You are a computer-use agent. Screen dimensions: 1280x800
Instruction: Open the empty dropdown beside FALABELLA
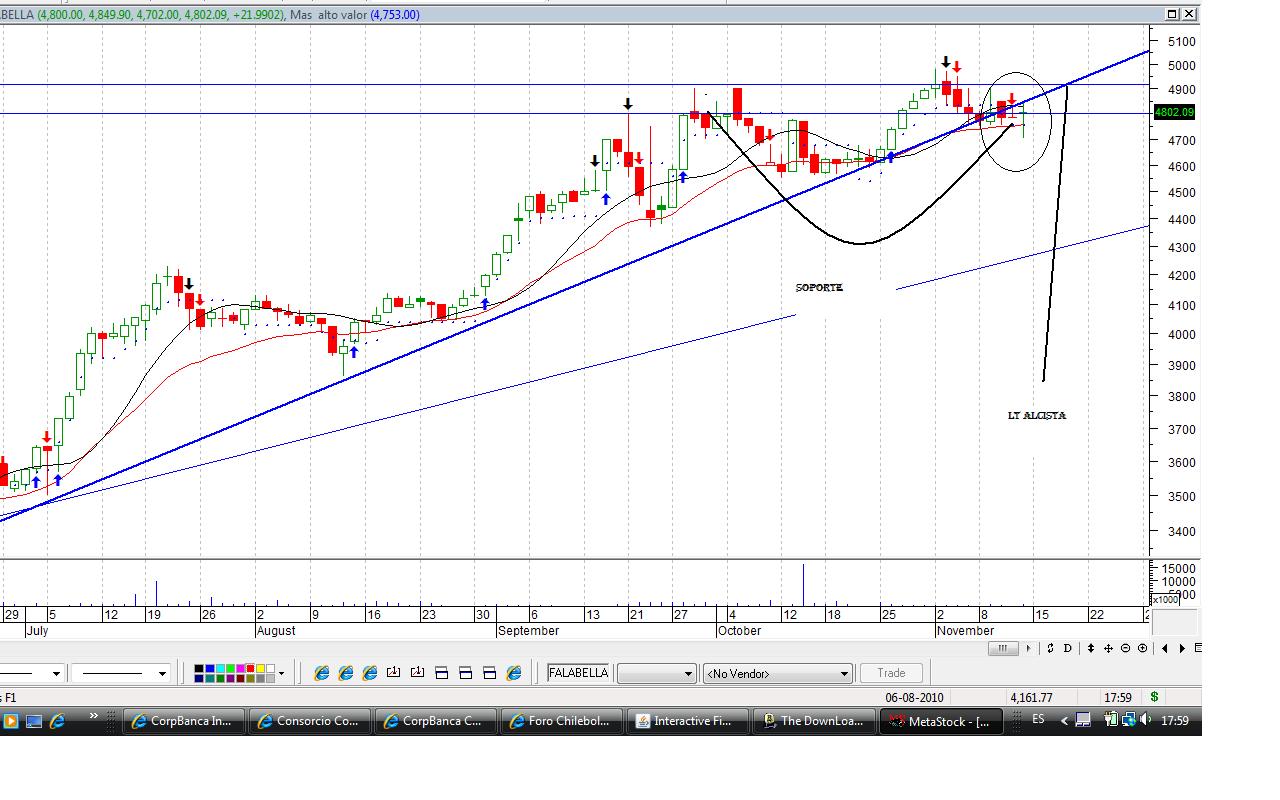(657, 673)
